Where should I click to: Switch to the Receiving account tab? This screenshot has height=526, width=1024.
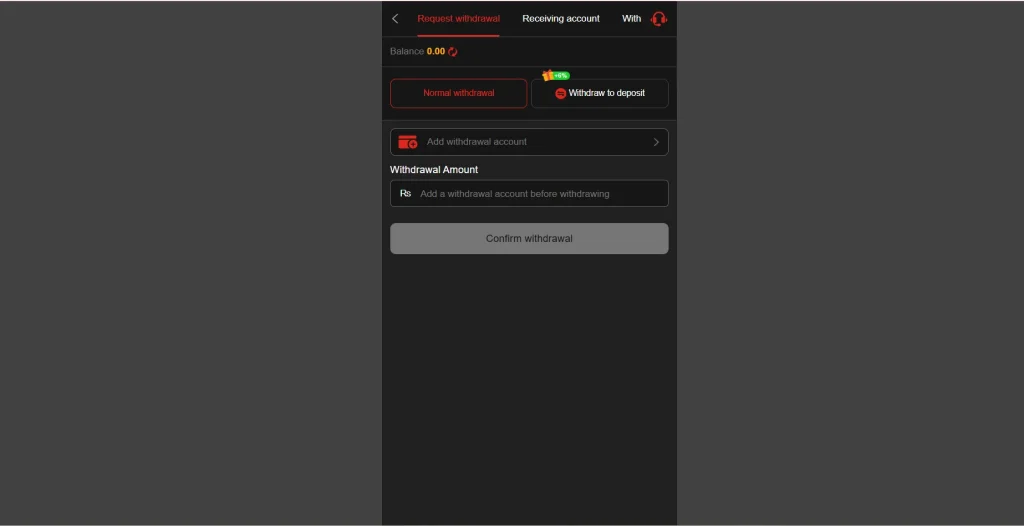click(561, 19)
